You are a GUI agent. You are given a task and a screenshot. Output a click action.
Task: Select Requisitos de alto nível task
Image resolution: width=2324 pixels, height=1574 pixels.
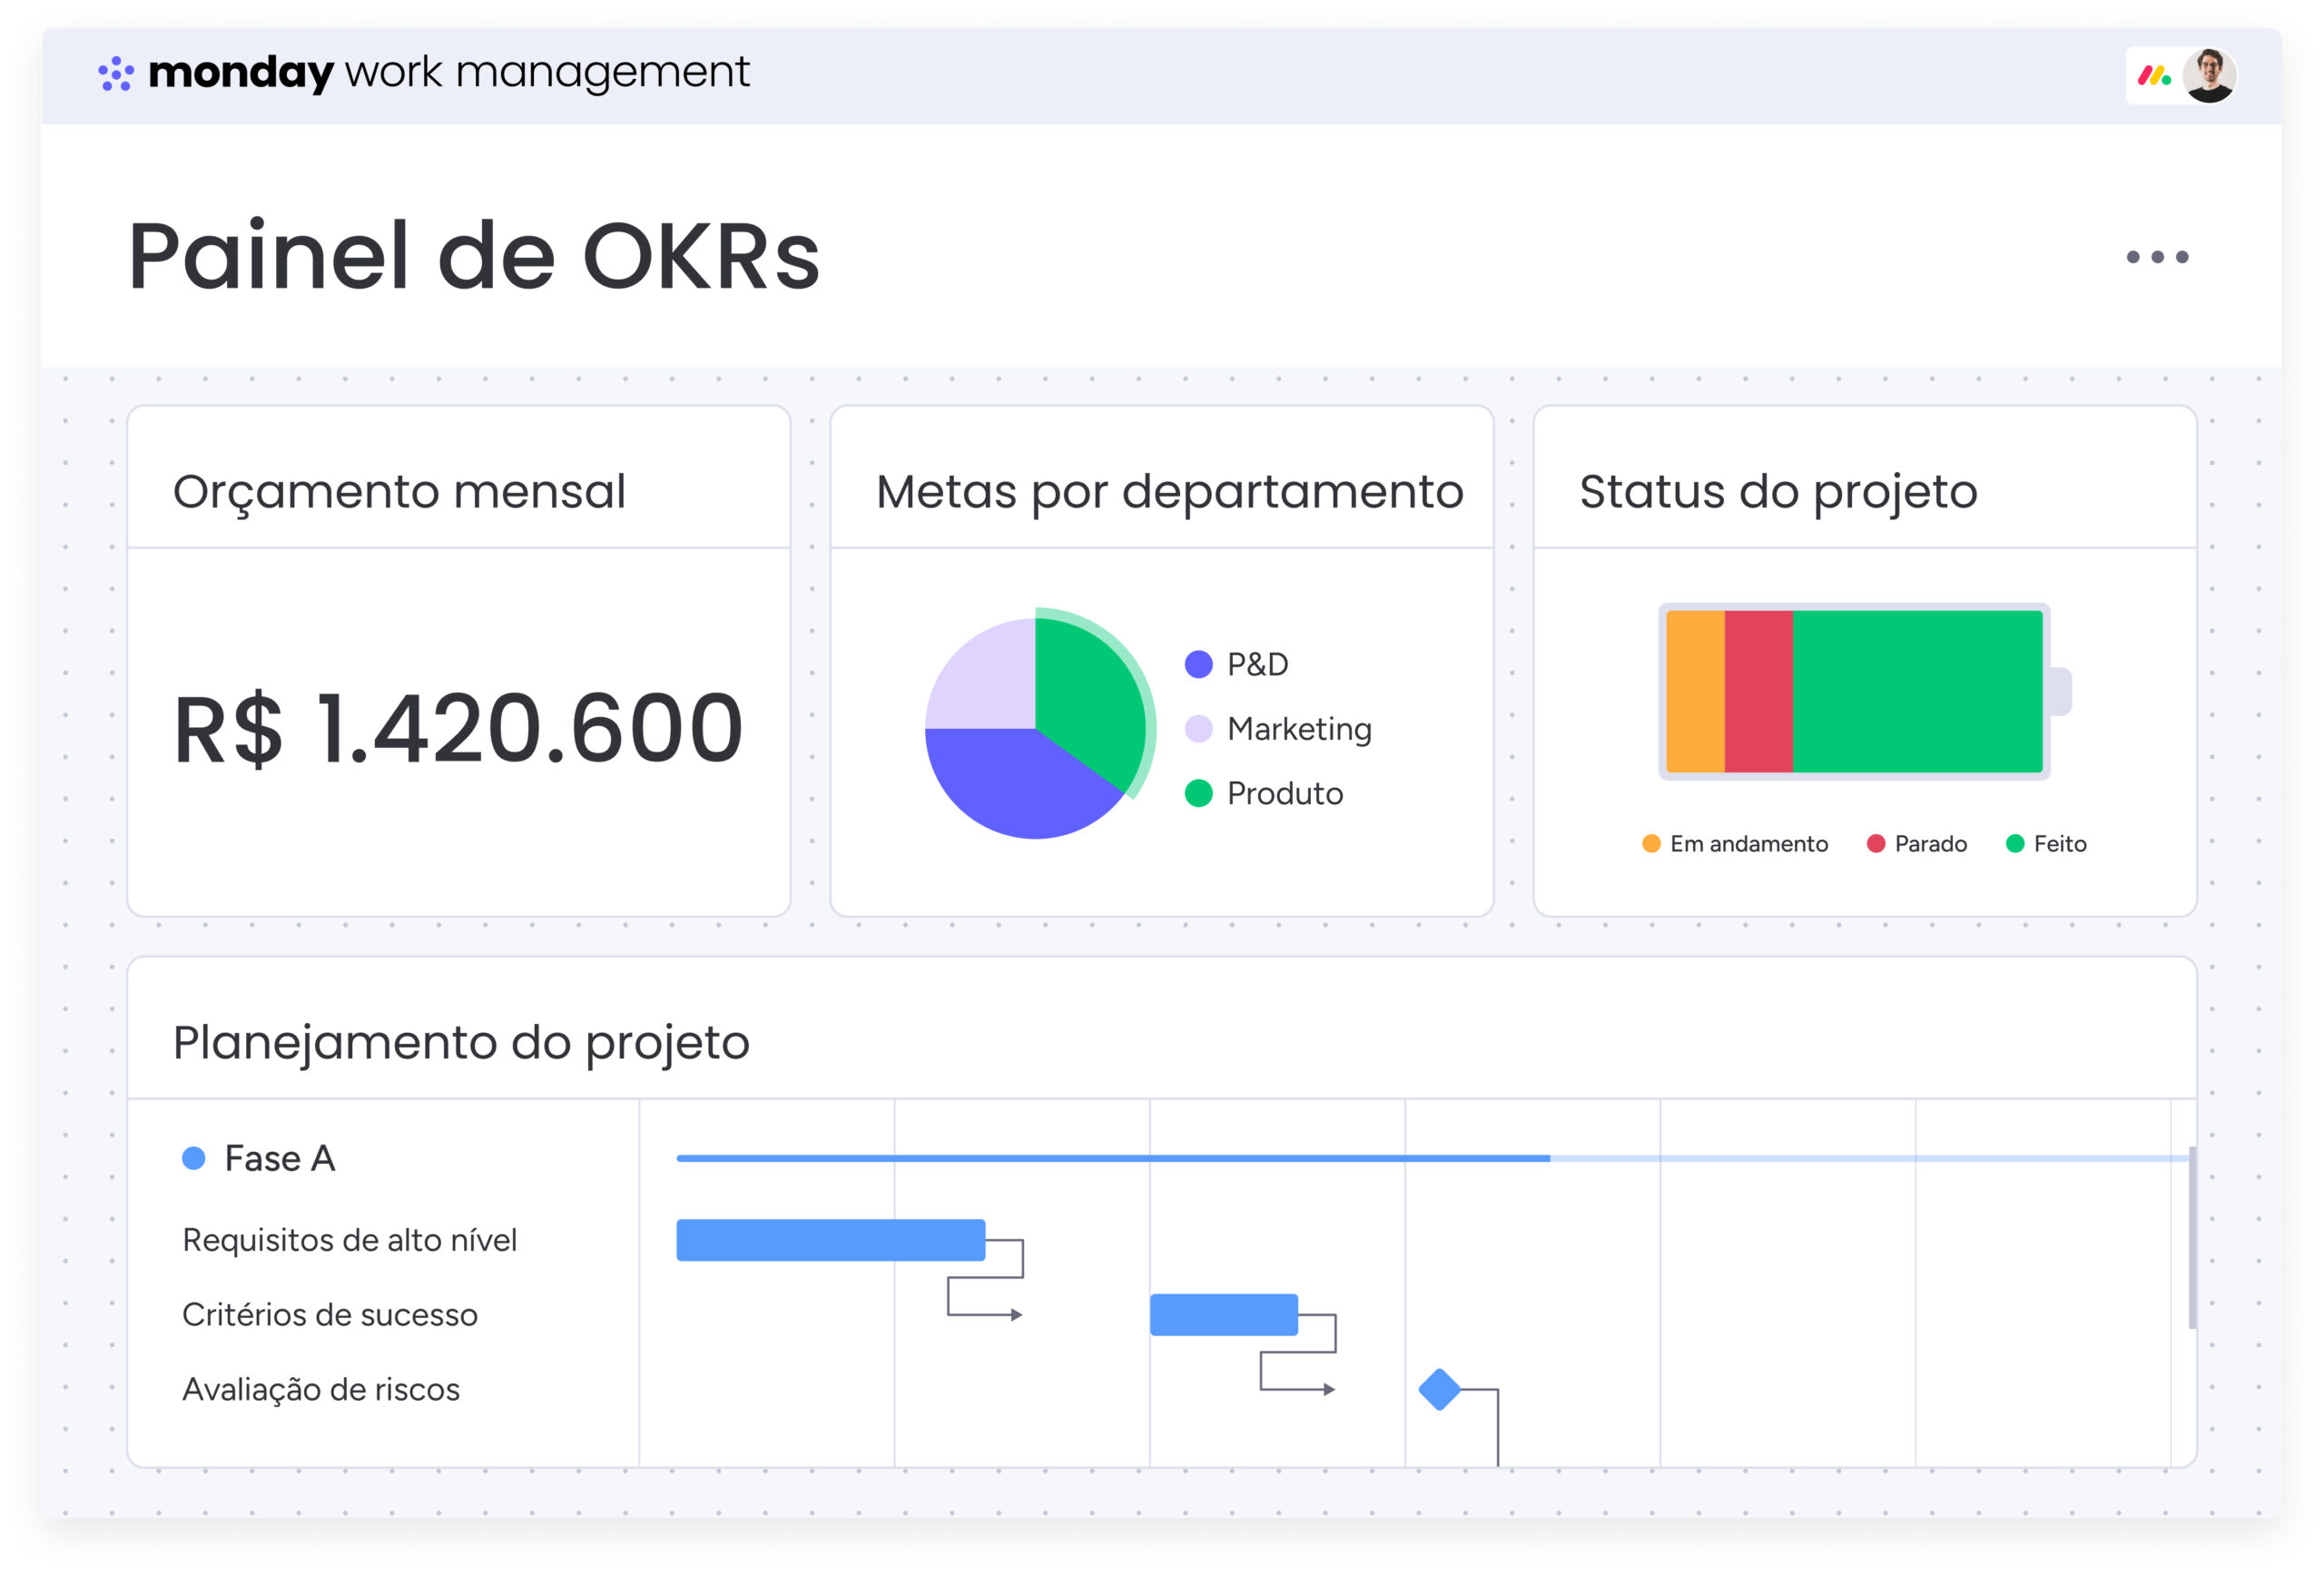click(x=349, y=1240)
